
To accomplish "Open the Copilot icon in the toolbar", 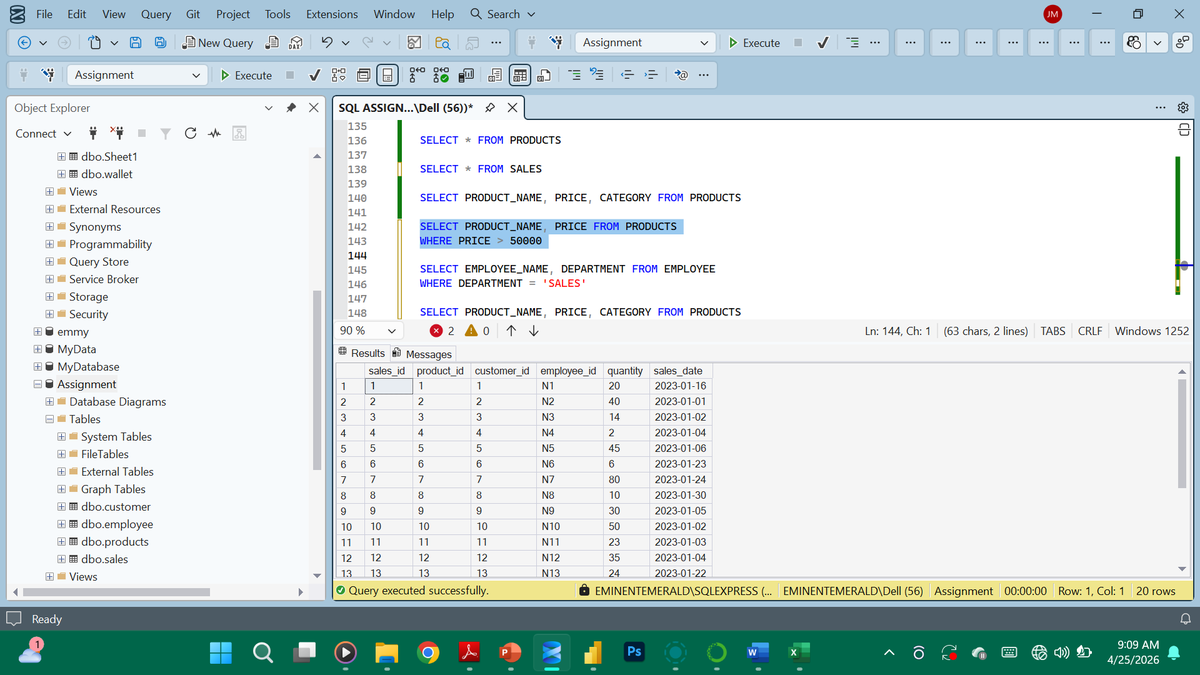I will point(1134,43).
